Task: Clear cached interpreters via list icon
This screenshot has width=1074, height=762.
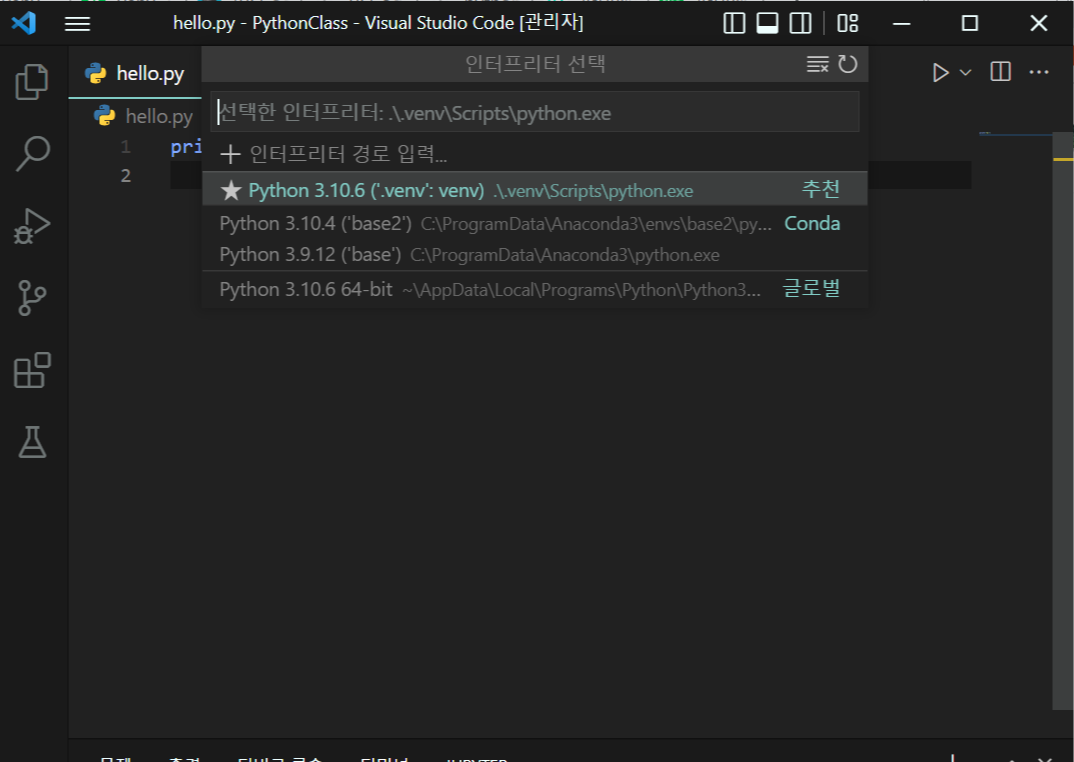Action: [818, 64]
